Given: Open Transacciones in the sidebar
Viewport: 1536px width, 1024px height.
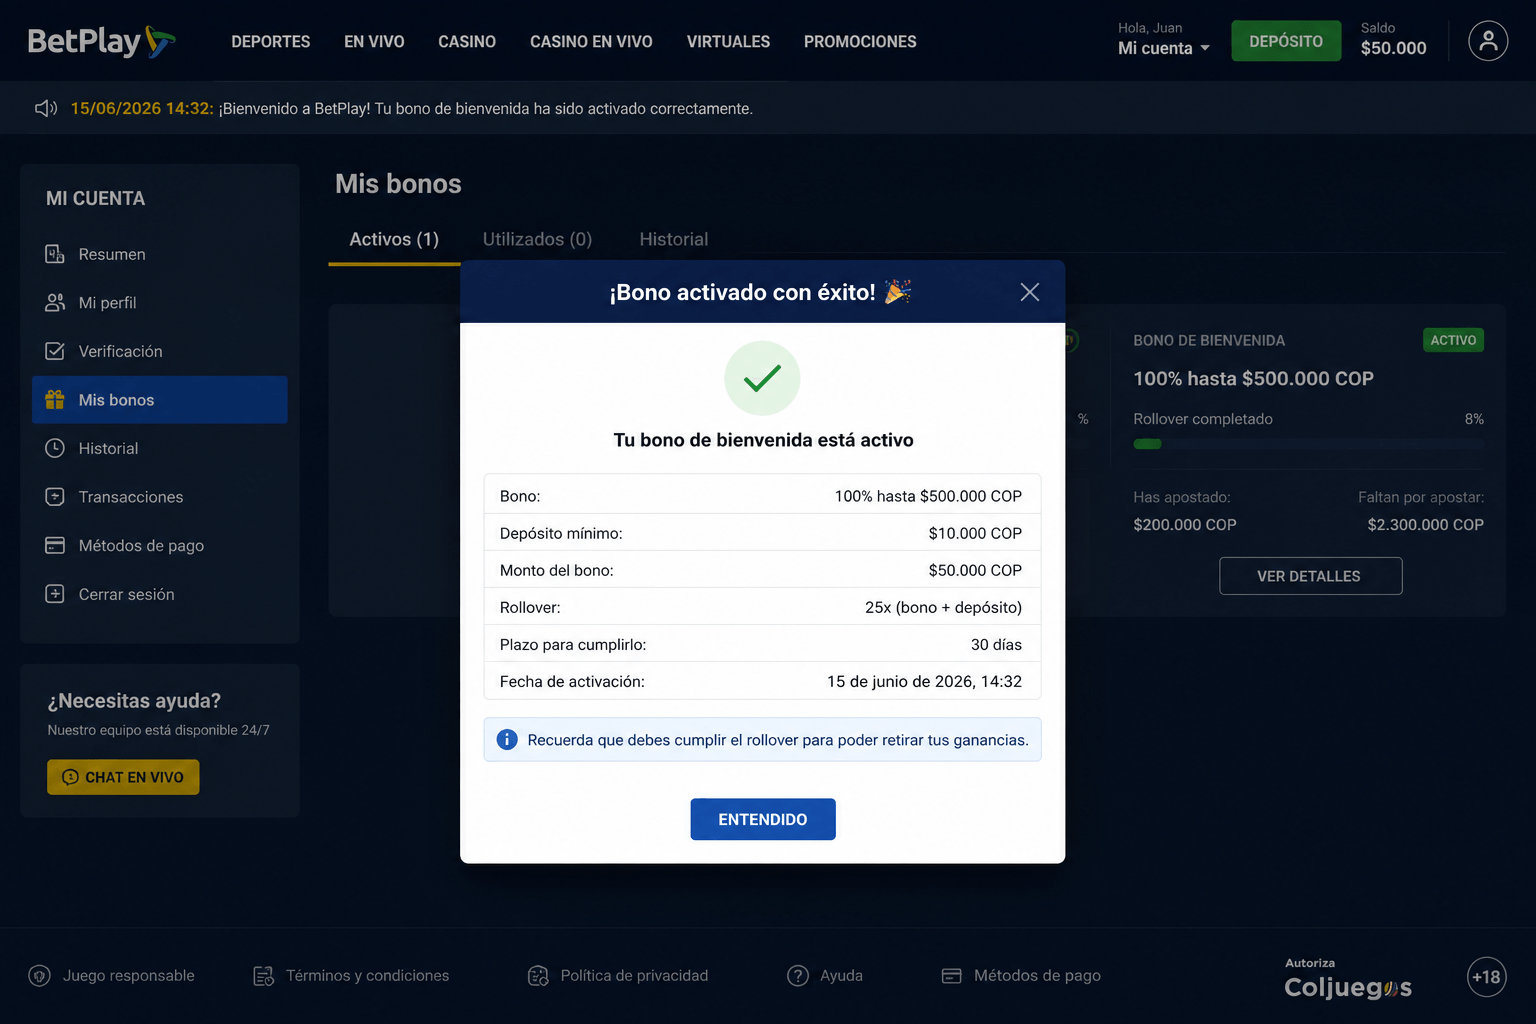Looking at the screenshot, I should (x=160, y=497).
